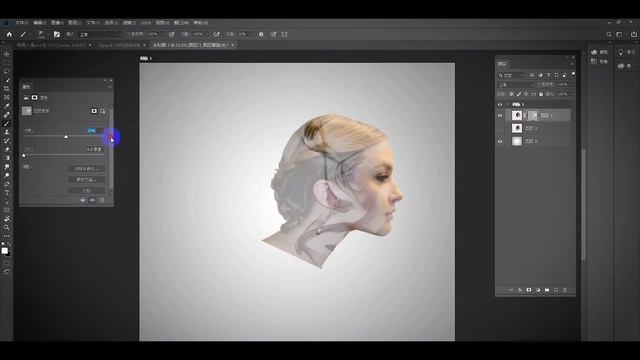Toggle lock transparent pixels in Layers panel
The height and width of the screenshot is (360, 640).
(511, 94)
